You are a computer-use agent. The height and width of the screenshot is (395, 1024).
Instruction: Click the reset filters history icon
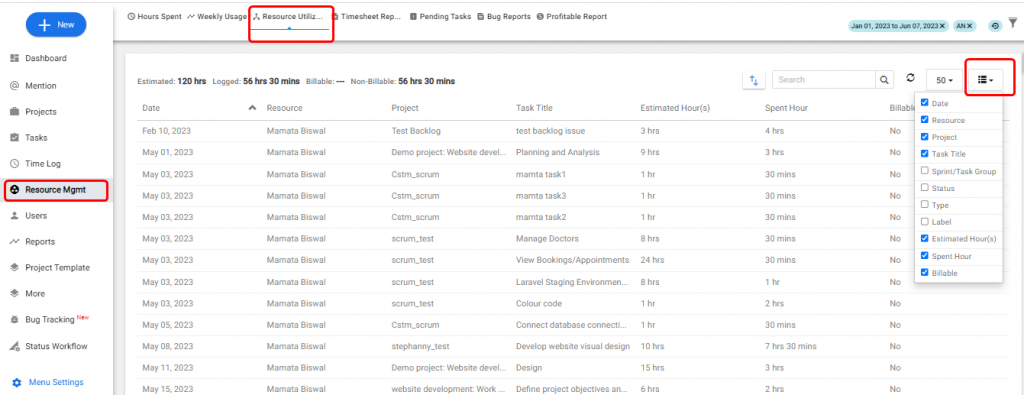click(995, 25)
